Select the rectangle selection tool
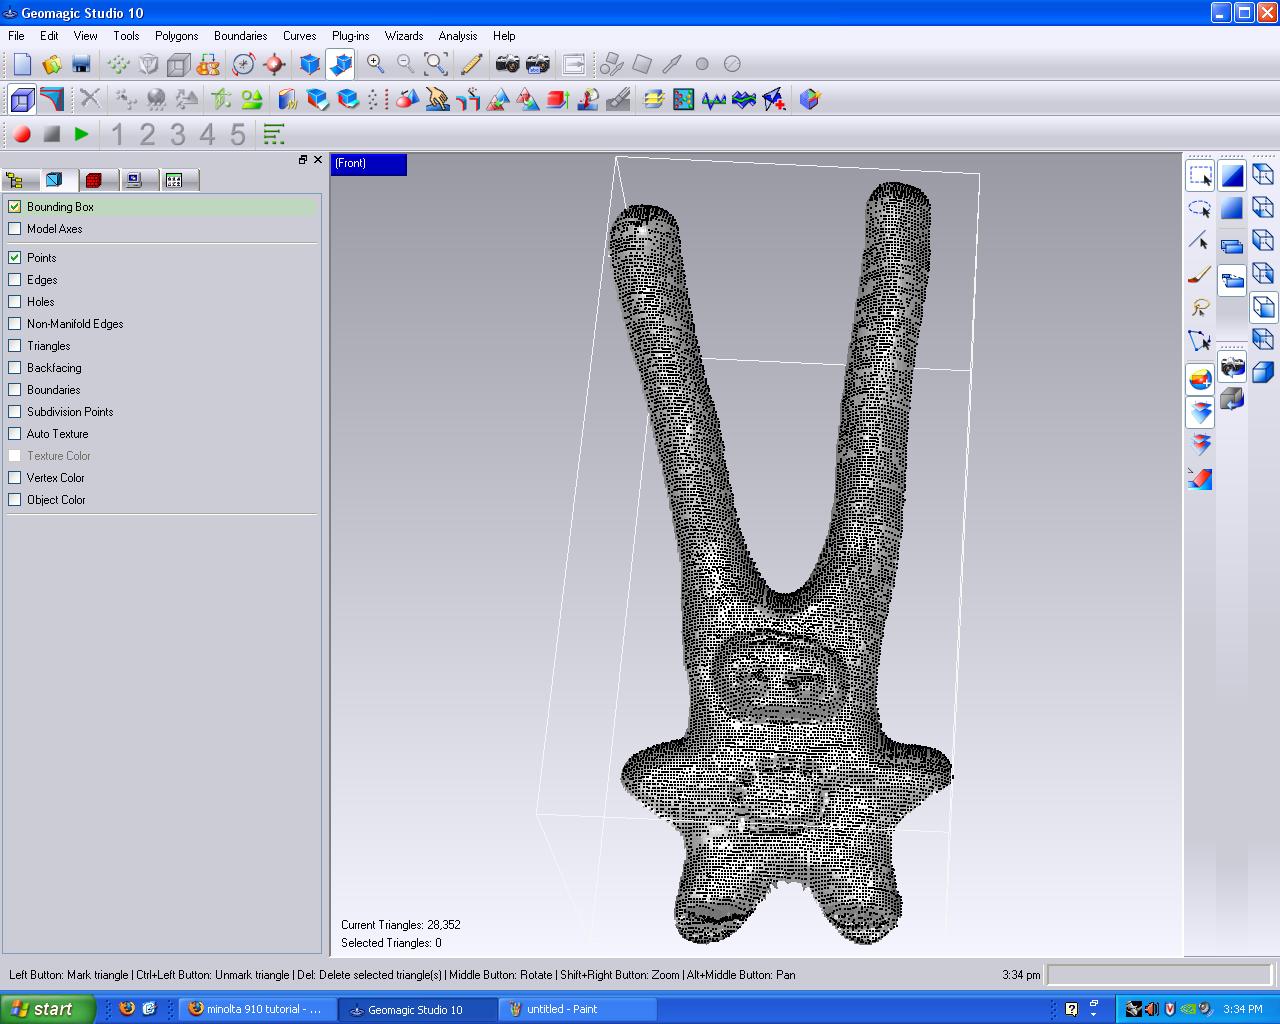This screenshot has width=1280, height=1024. coord(1200,176)
